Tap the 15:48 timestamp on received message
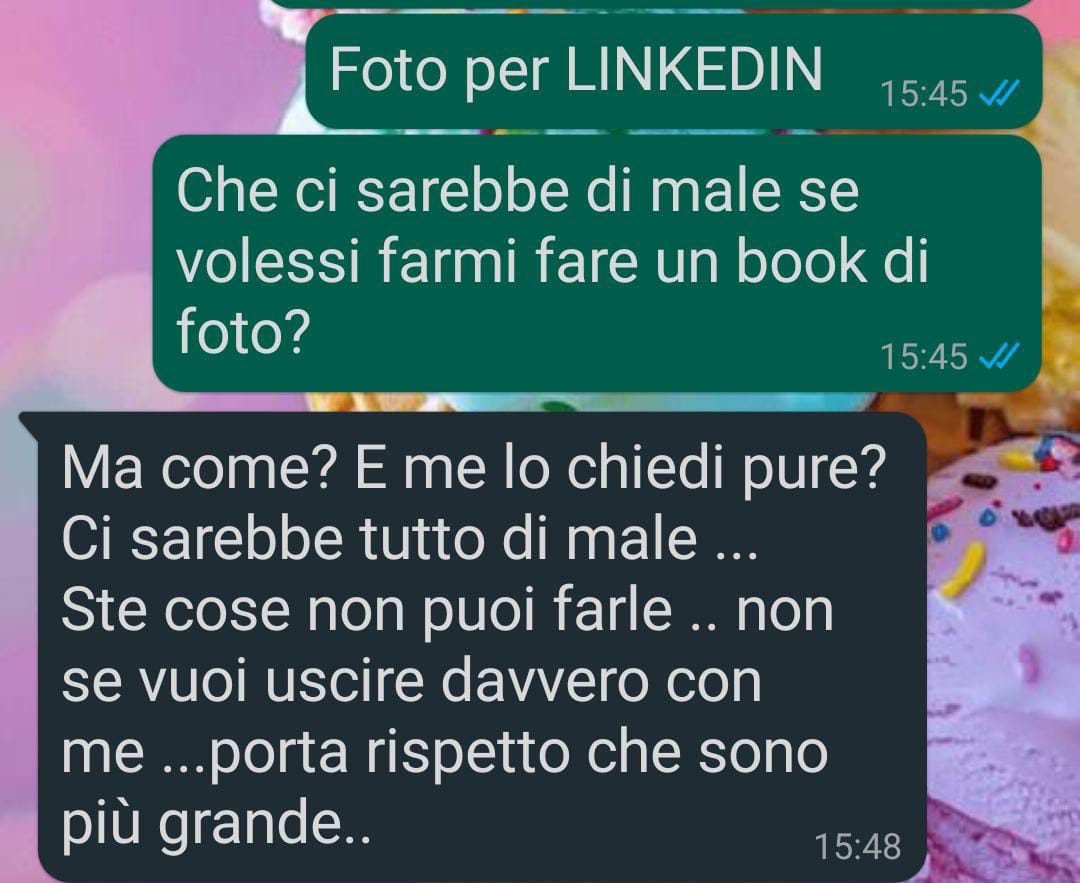The width and height of the screenshot is (1080, 883). coord(858,846)
